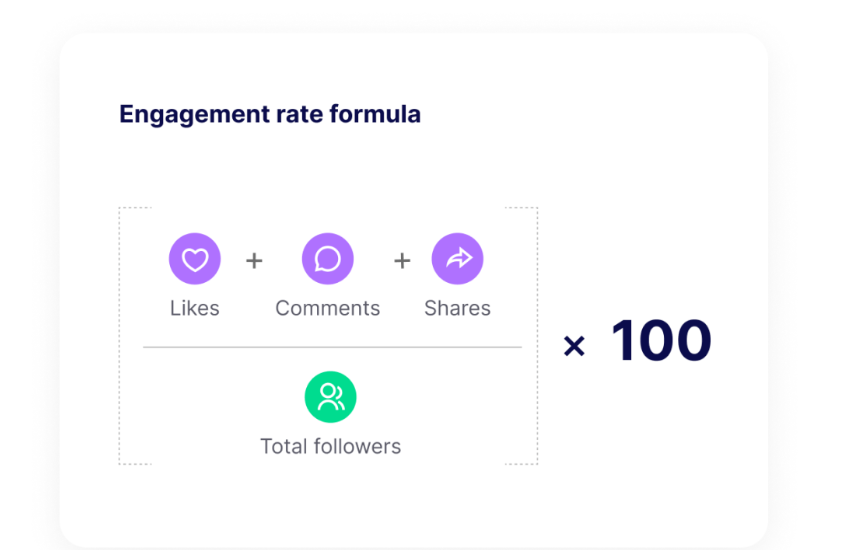Click the green Total followers icon

coord(330,397)
